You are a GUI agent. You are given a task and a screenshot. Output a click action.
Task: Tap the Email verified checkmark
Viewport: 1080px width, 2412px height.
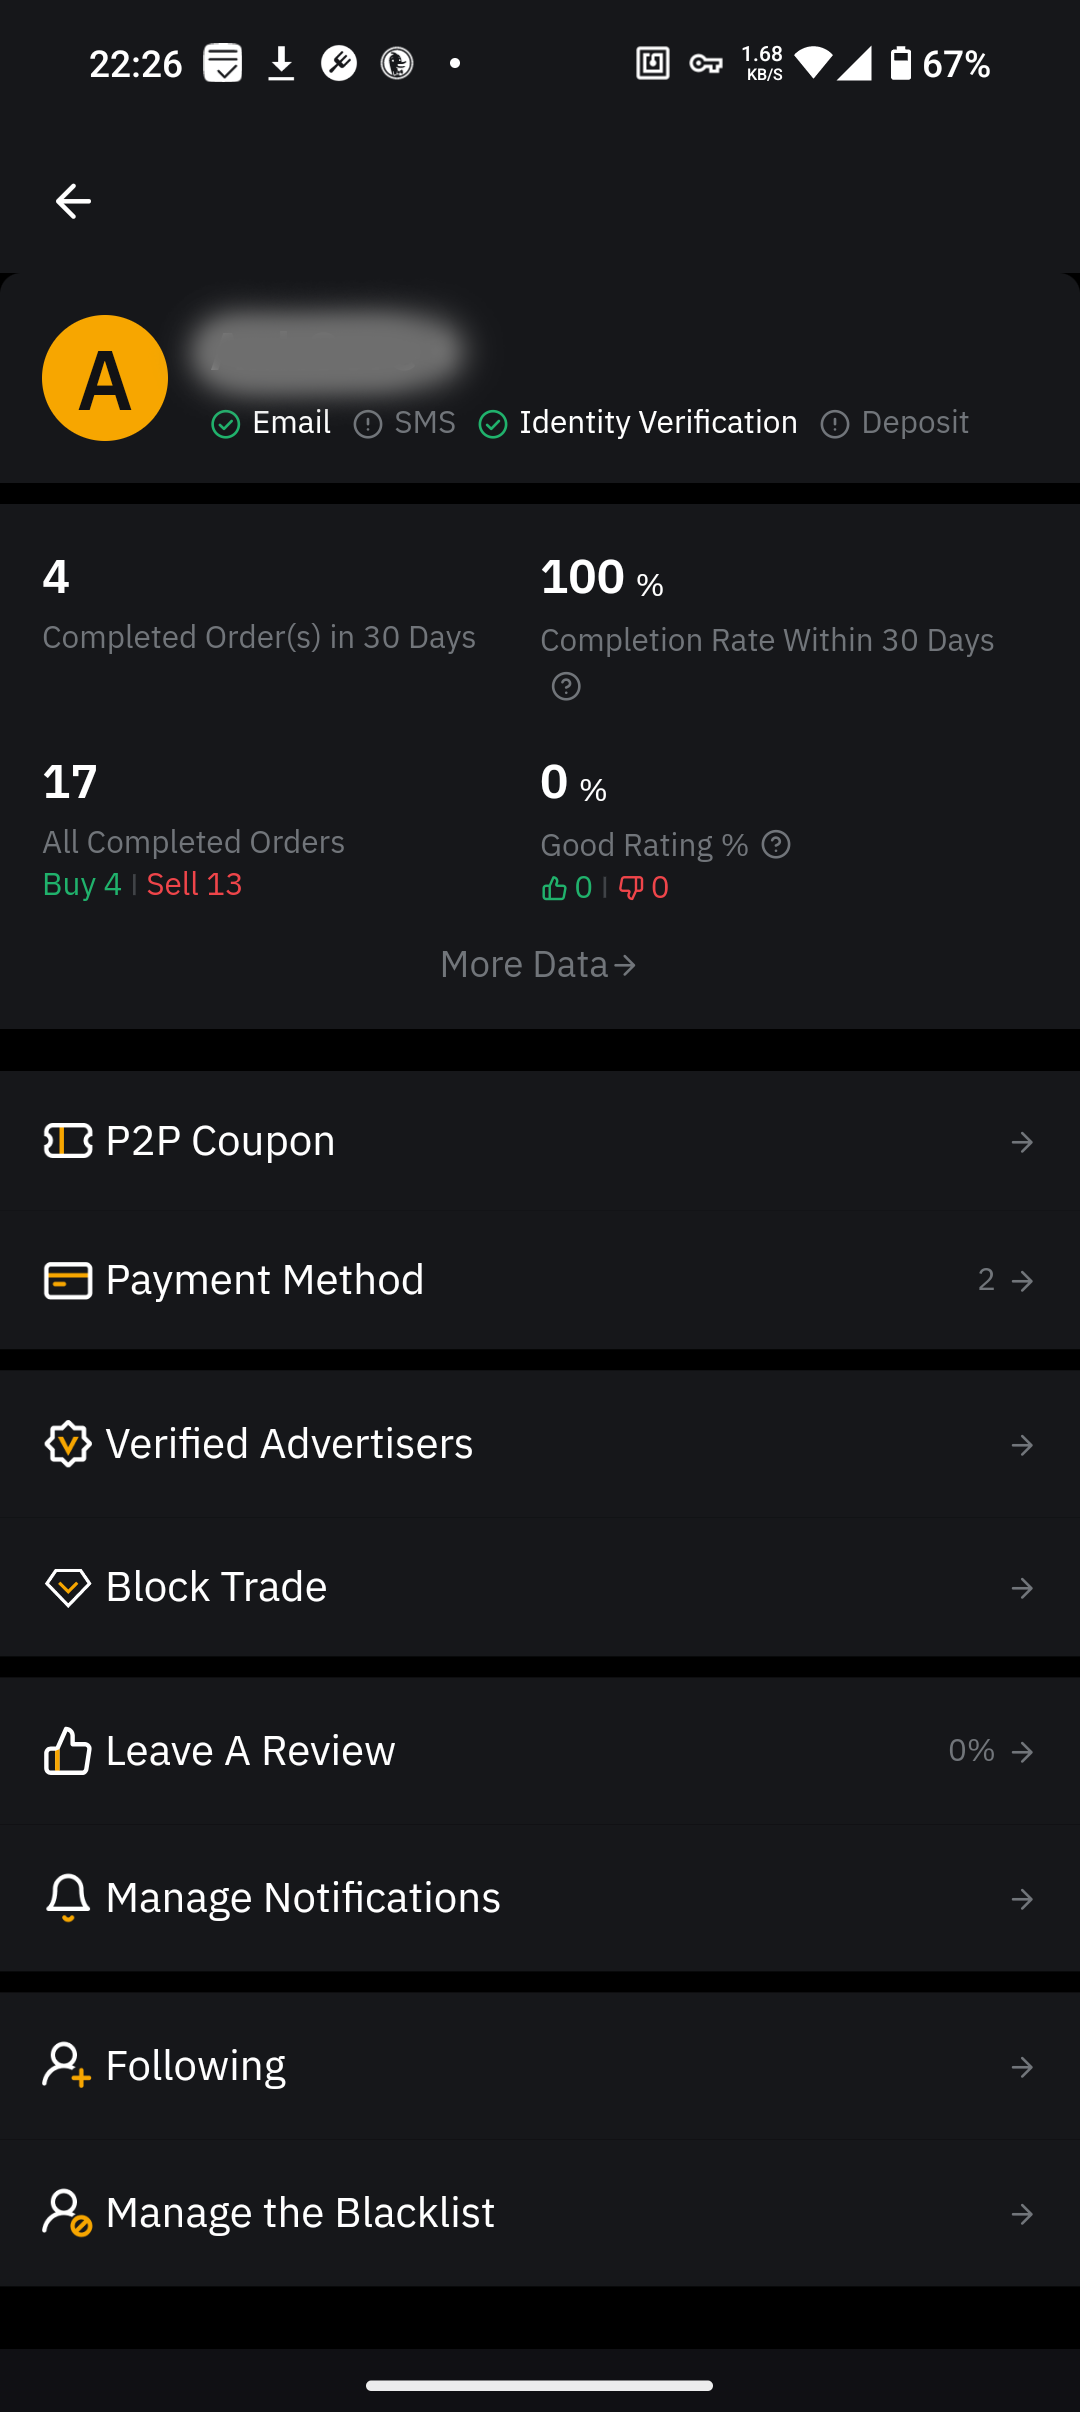(x=226, y=424)
